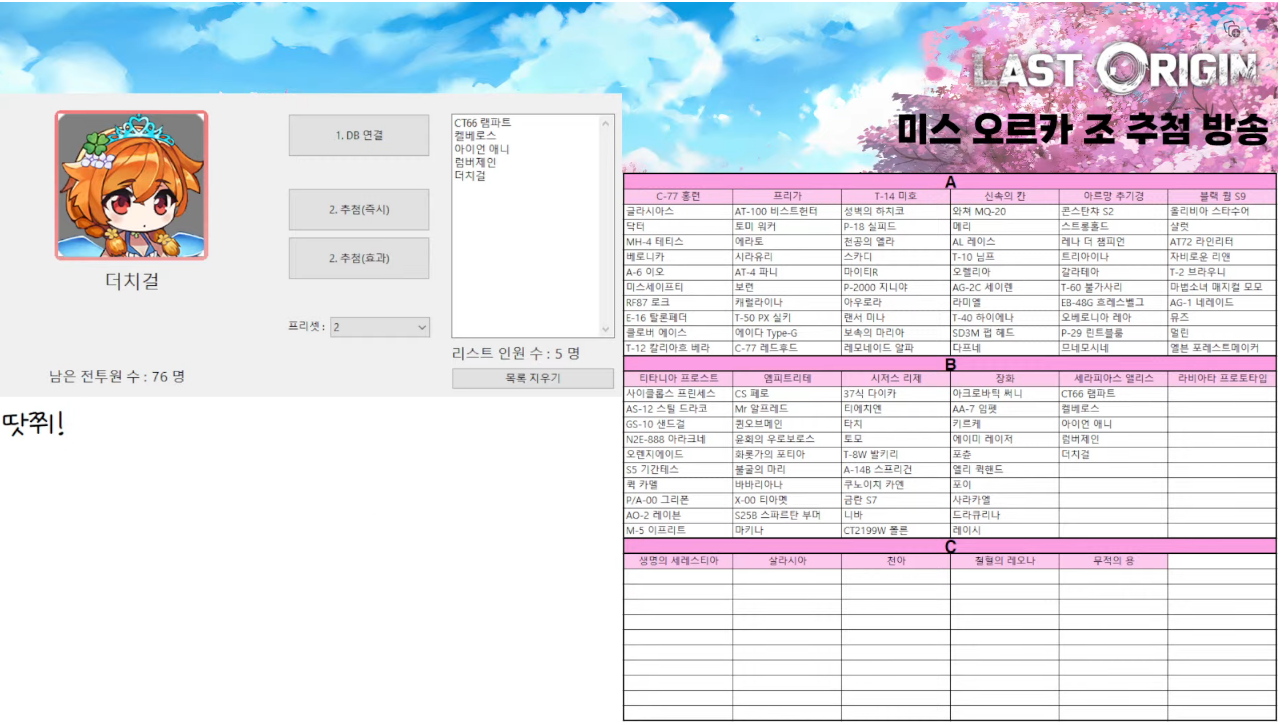Click the '블랙 웜 S9' column header

[1223, 196]
